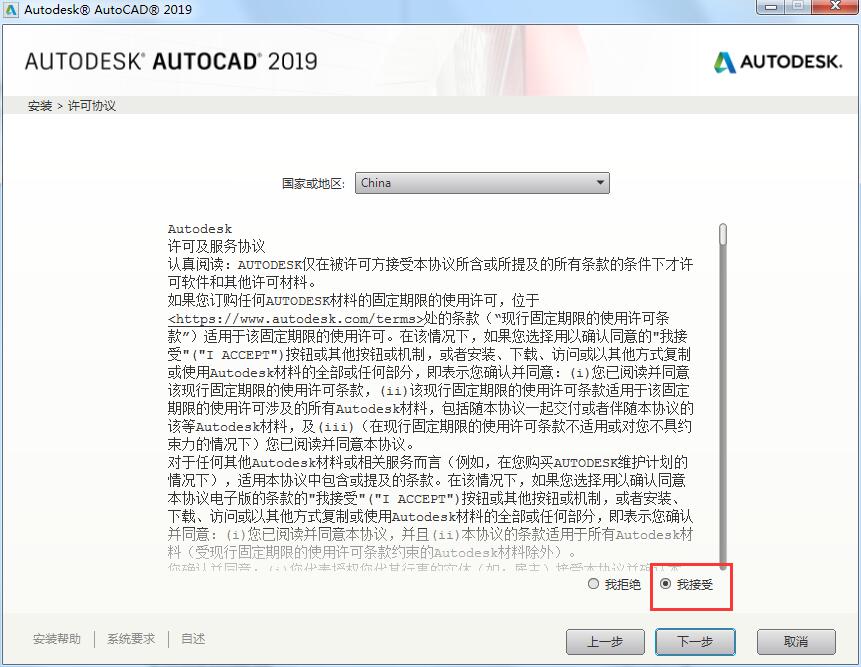861x667 pixels.
Task: Select the 我拒绝 radio button
Action: click(593, 585)
